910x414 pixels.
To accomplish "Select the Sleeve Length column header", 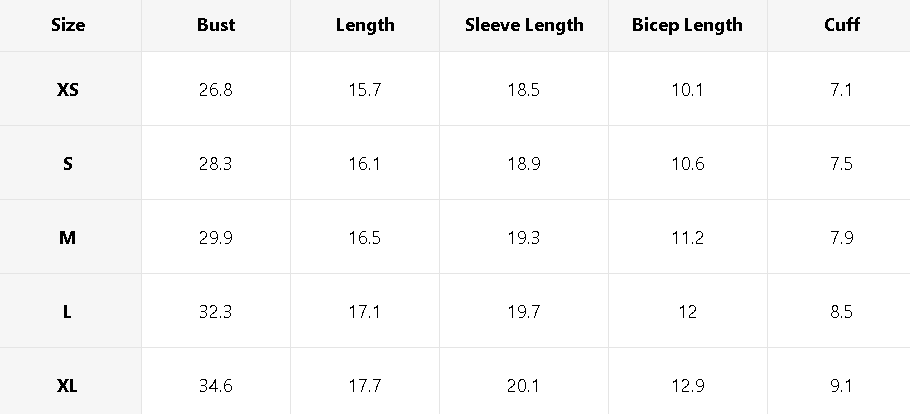I will coord(524,25).
